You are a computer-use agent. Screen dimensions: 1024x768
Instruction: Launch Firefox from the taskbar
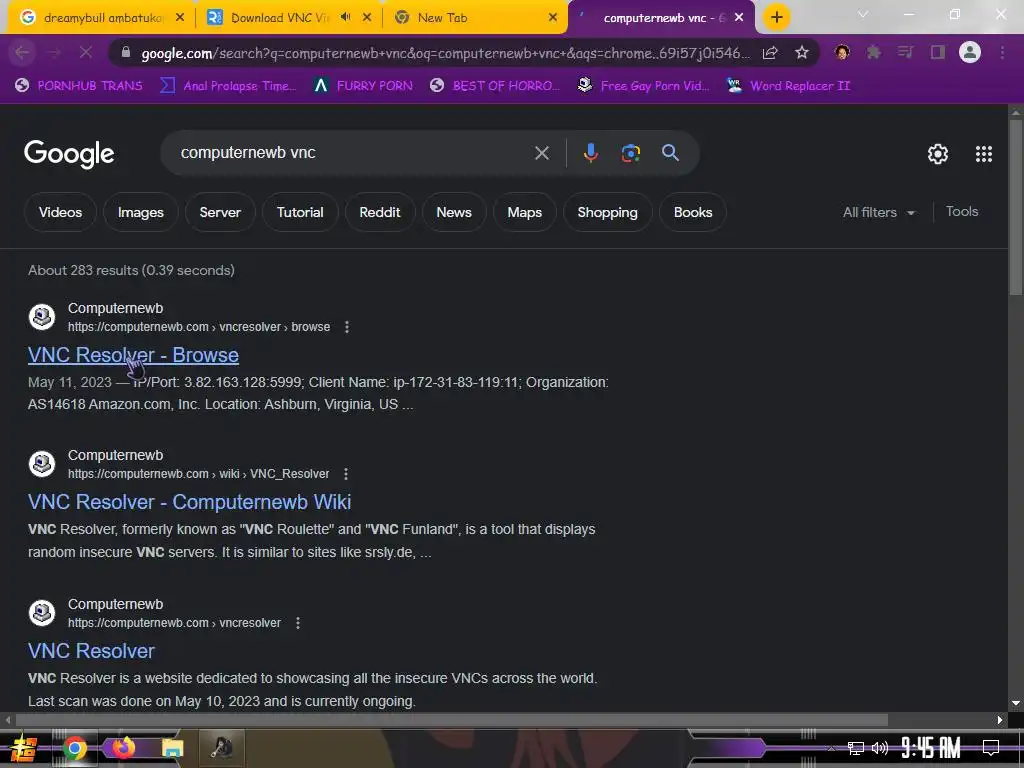123,748
